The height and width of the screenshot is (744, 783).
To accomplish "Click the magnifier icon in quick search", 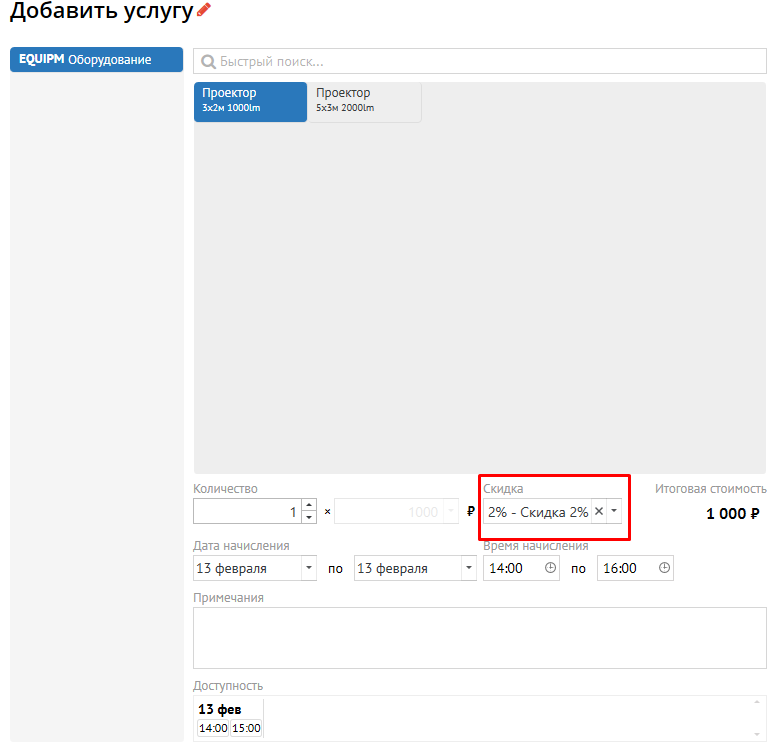I will point(208,61).
